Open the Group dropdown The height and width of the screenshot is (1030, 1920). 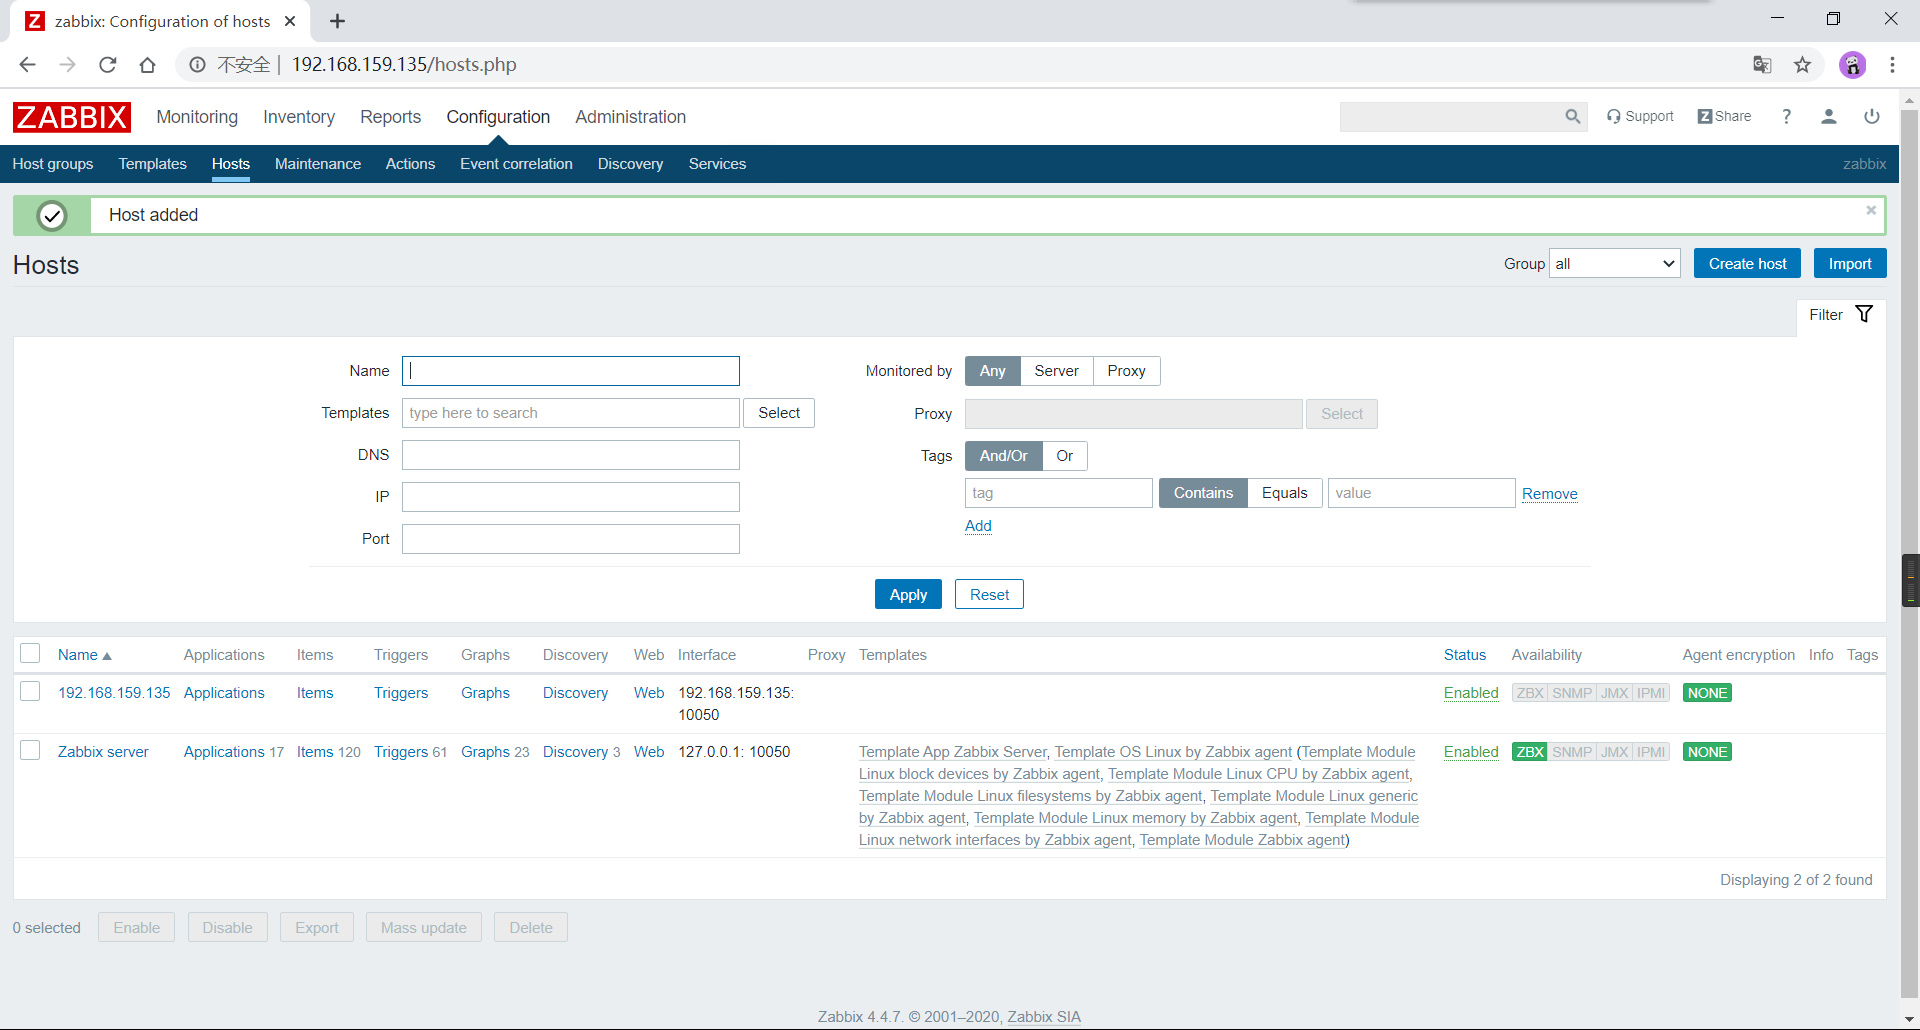pyautogui.click(x=1614, y=264)
